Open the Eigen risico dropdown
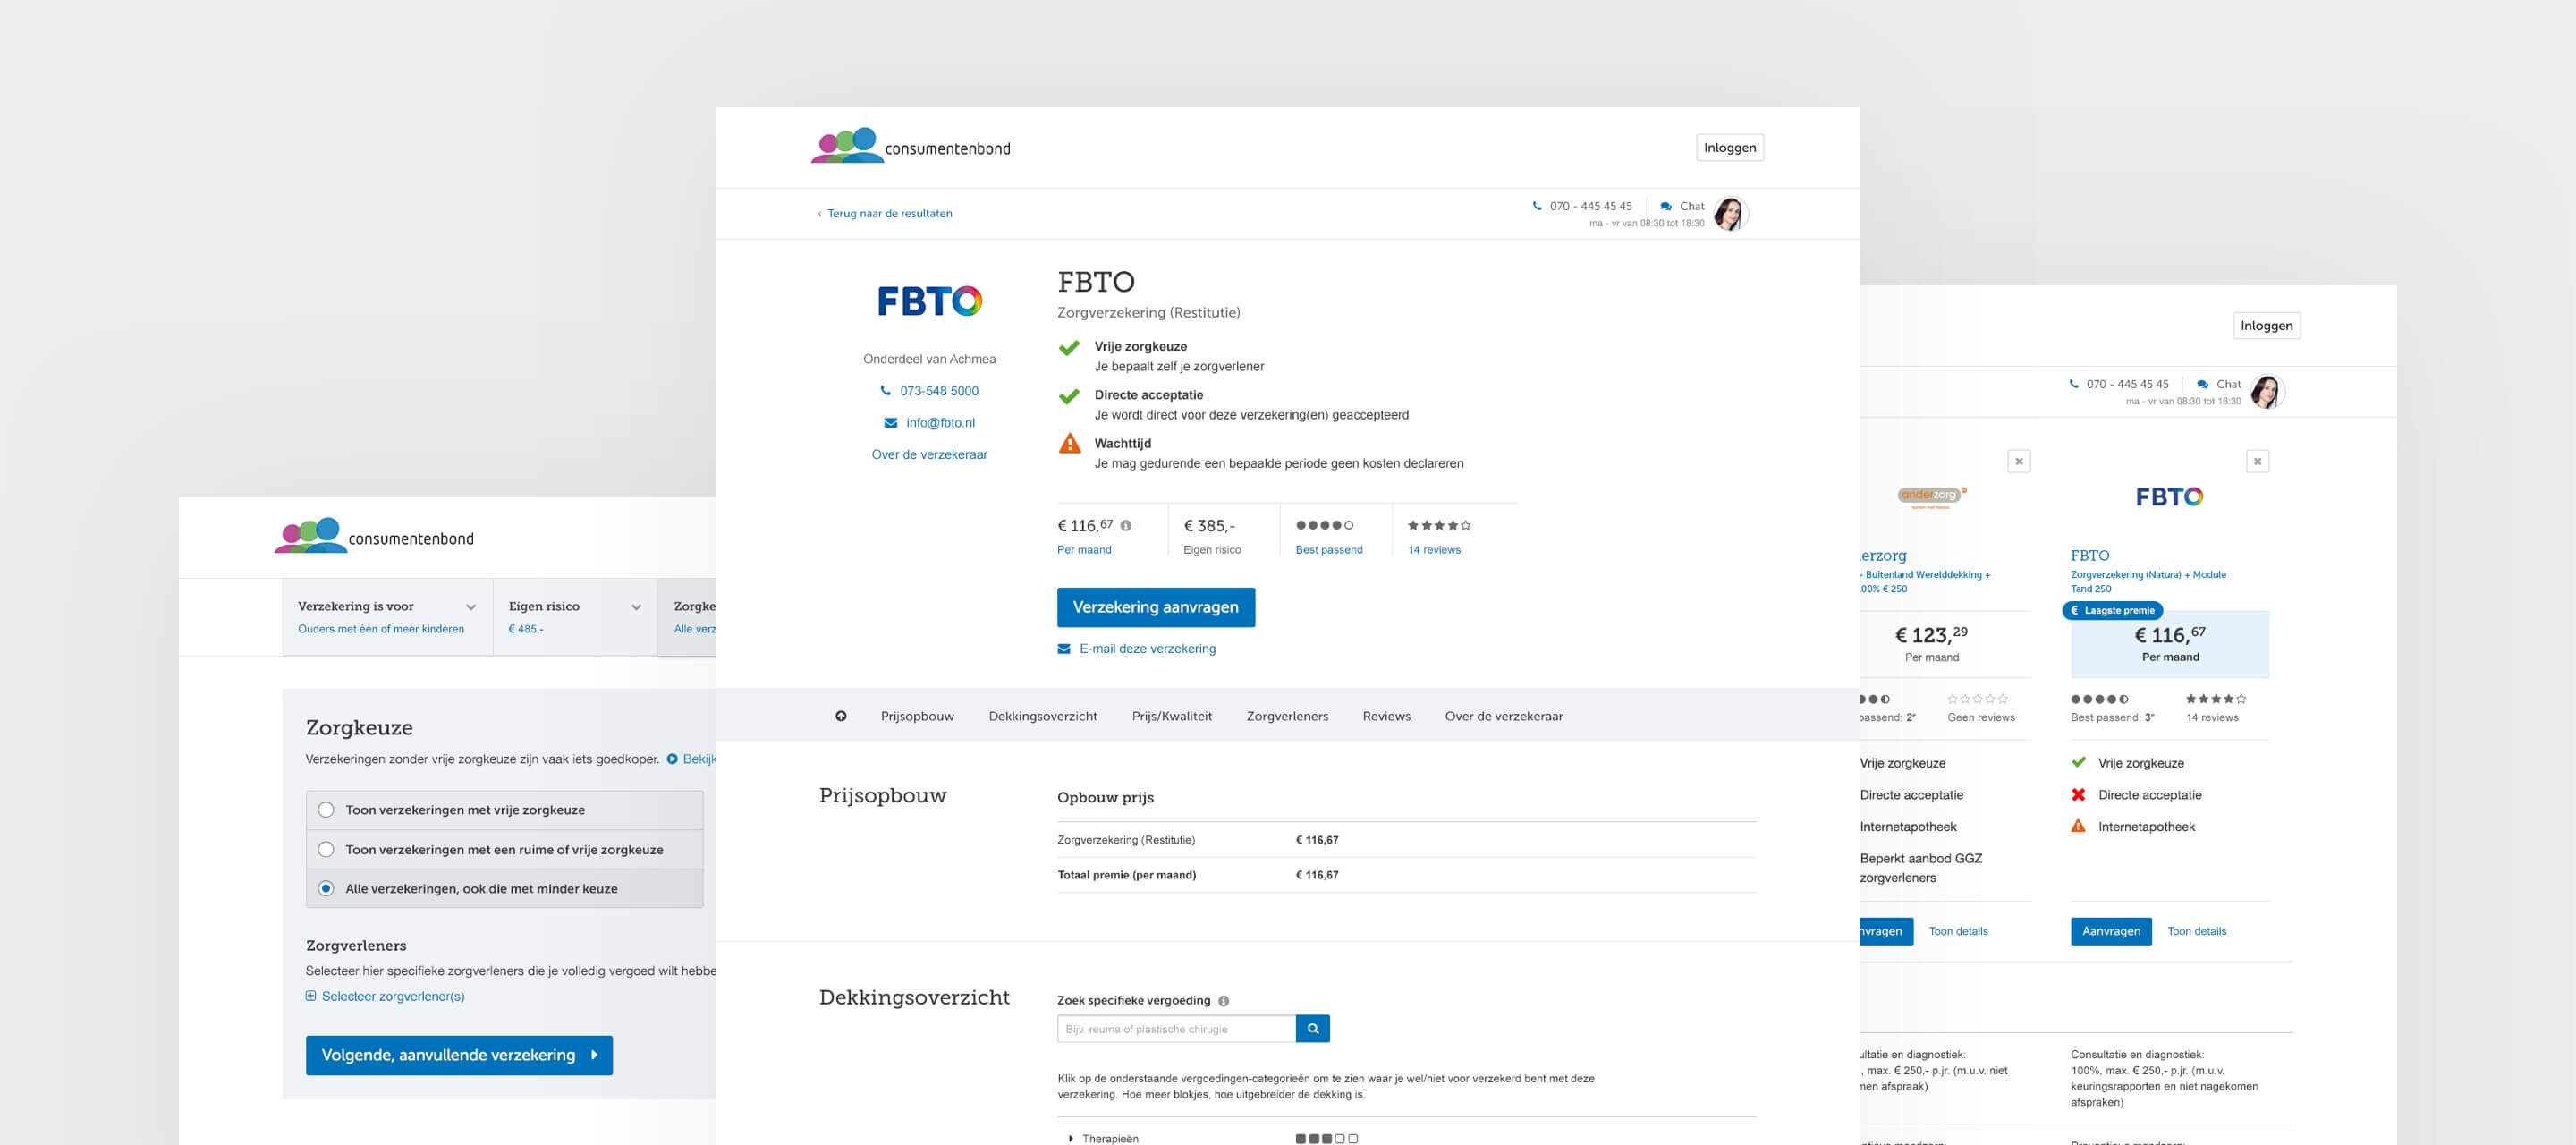This screenshot has height=1145, width=2576. 575,617
